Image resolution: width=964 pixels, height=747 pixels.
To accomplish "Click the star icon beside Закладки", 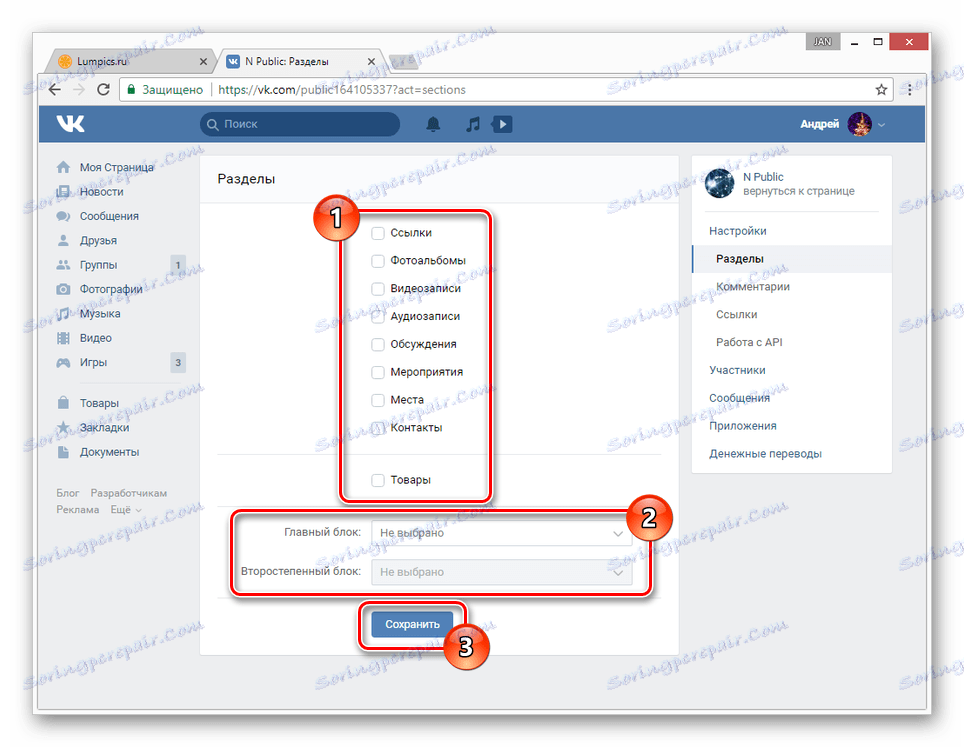I will click(63, 427).
